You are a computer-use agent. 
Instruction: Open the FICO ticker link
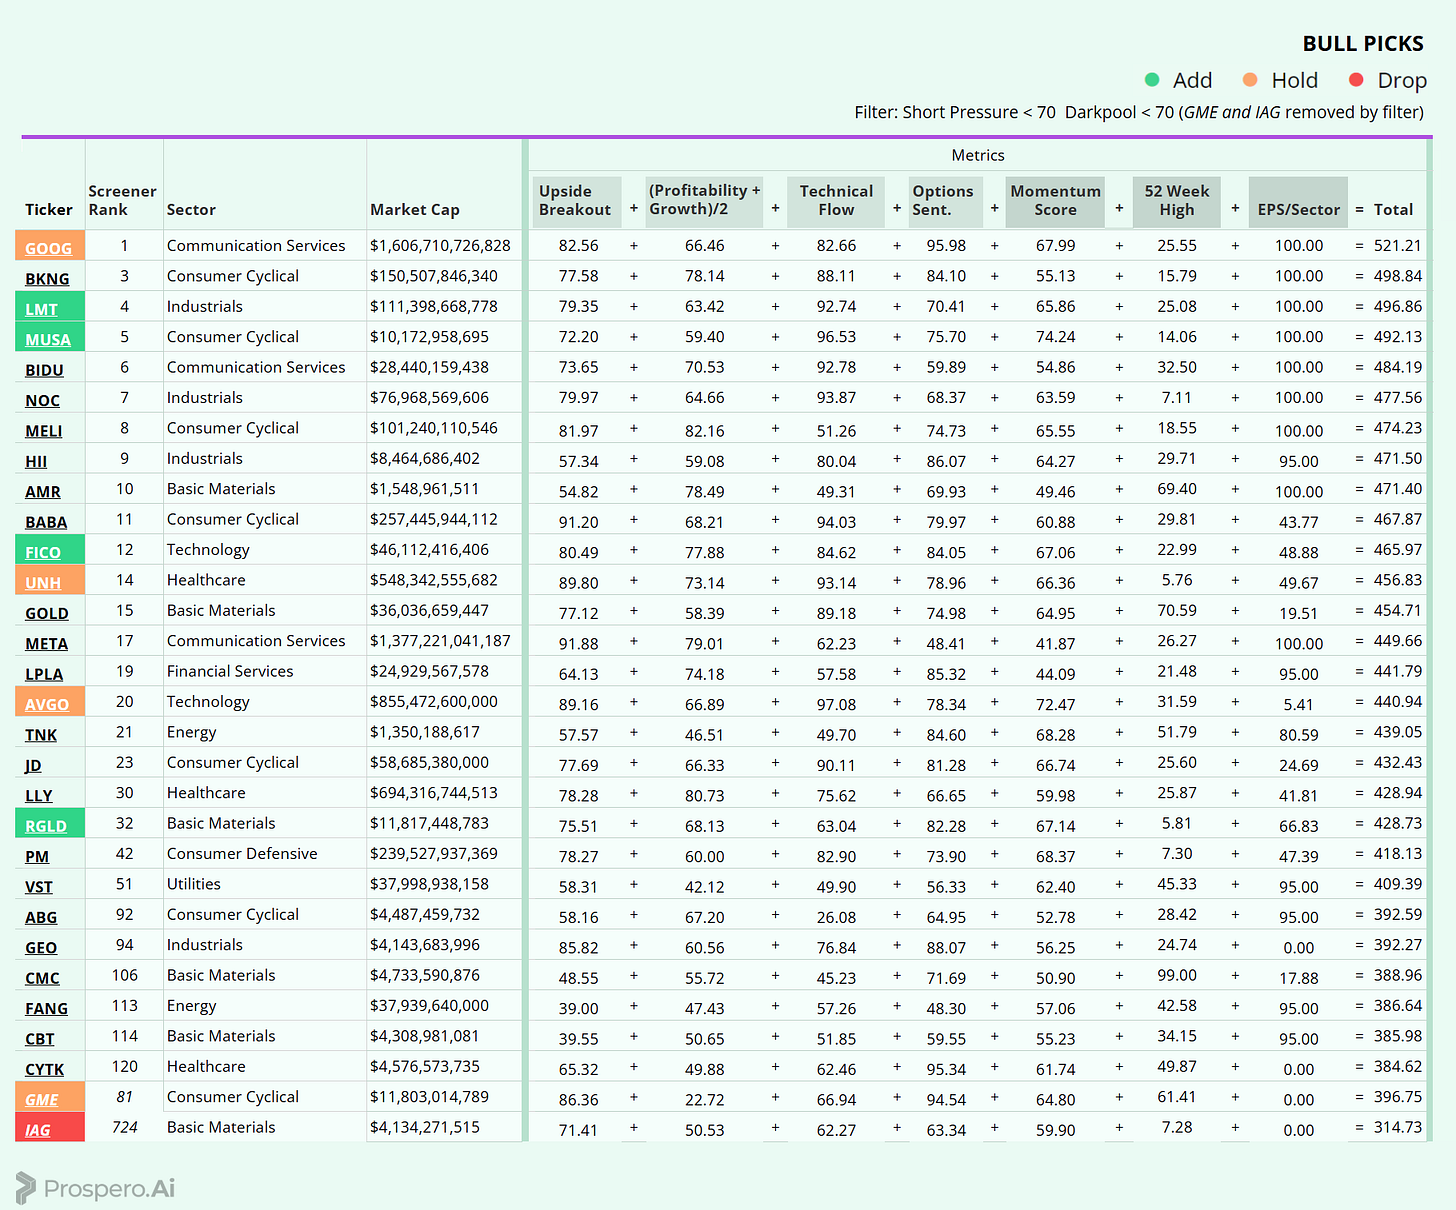pyautogui.click(x=43, y=552)
